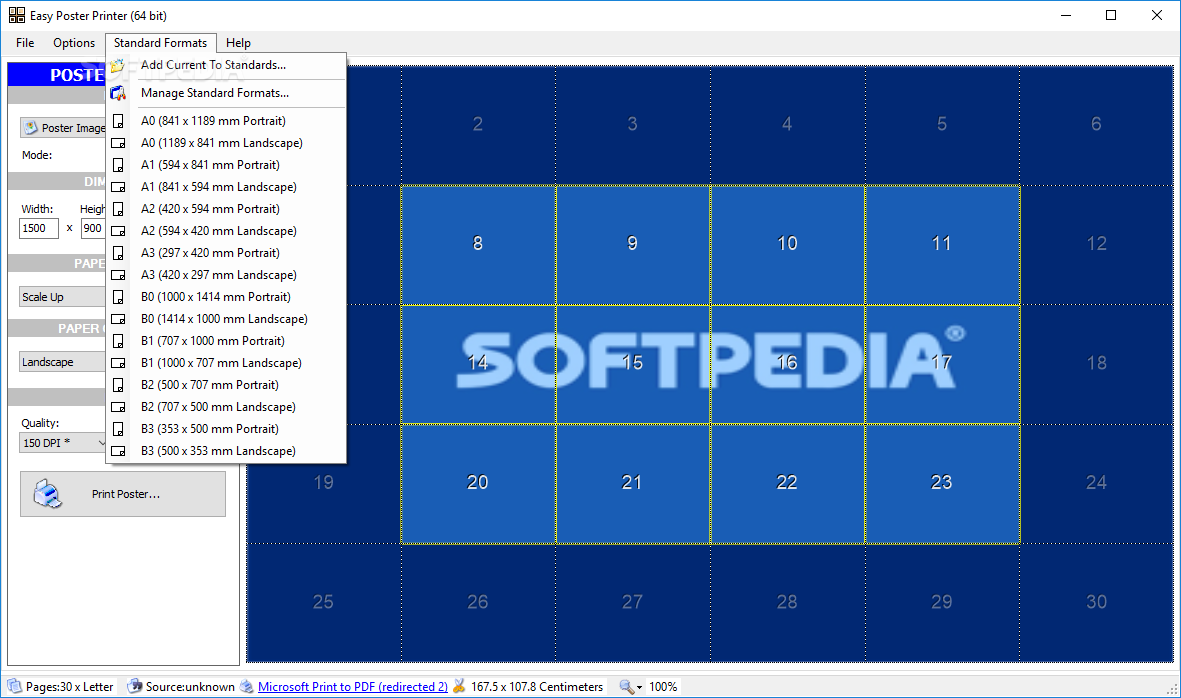Viewport: 1181px width, 698px height.
Task: Select A0 (841 x 1189 mm Portrait) format
Action: 226,120
